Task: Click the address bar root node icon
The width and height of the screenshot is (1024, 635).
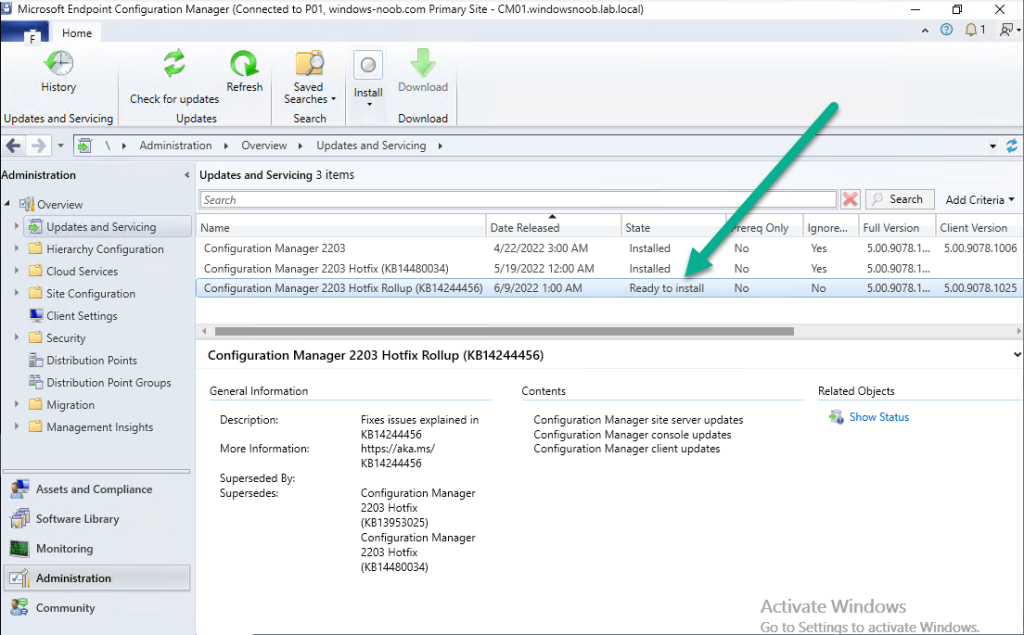Action: [x=84, y=146]
